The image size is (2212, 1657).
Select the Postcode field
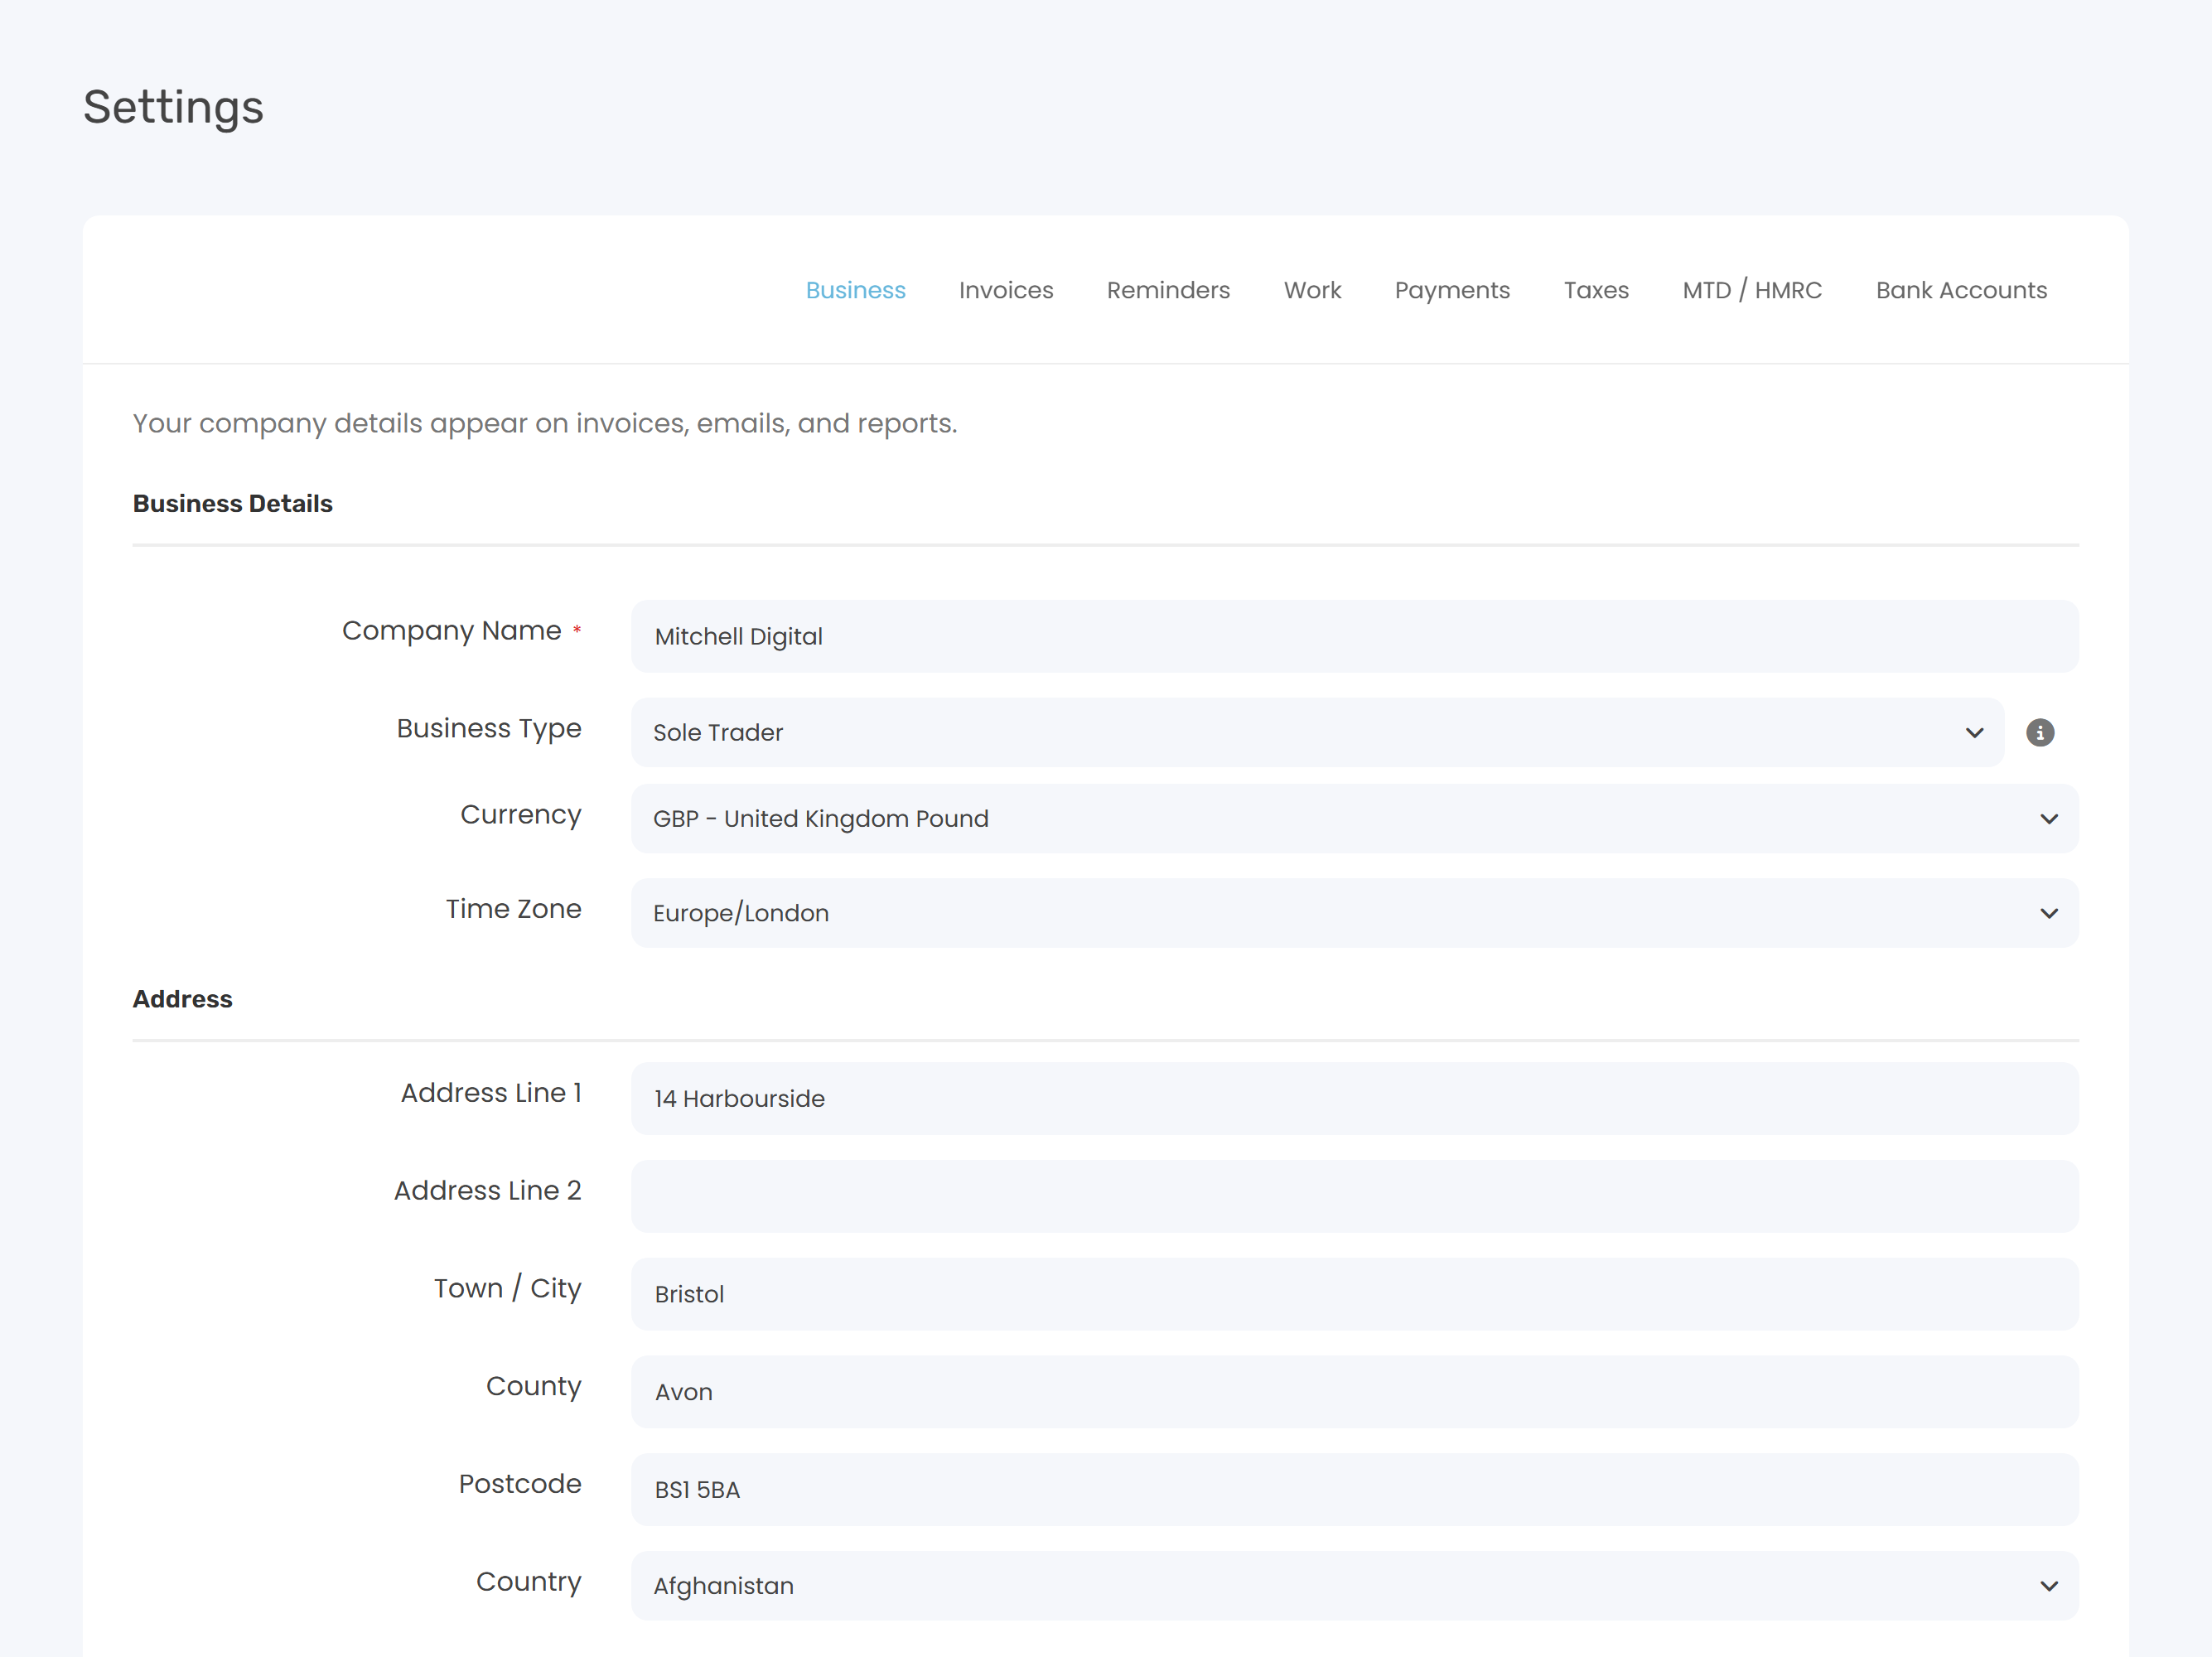[1355, 1490]
